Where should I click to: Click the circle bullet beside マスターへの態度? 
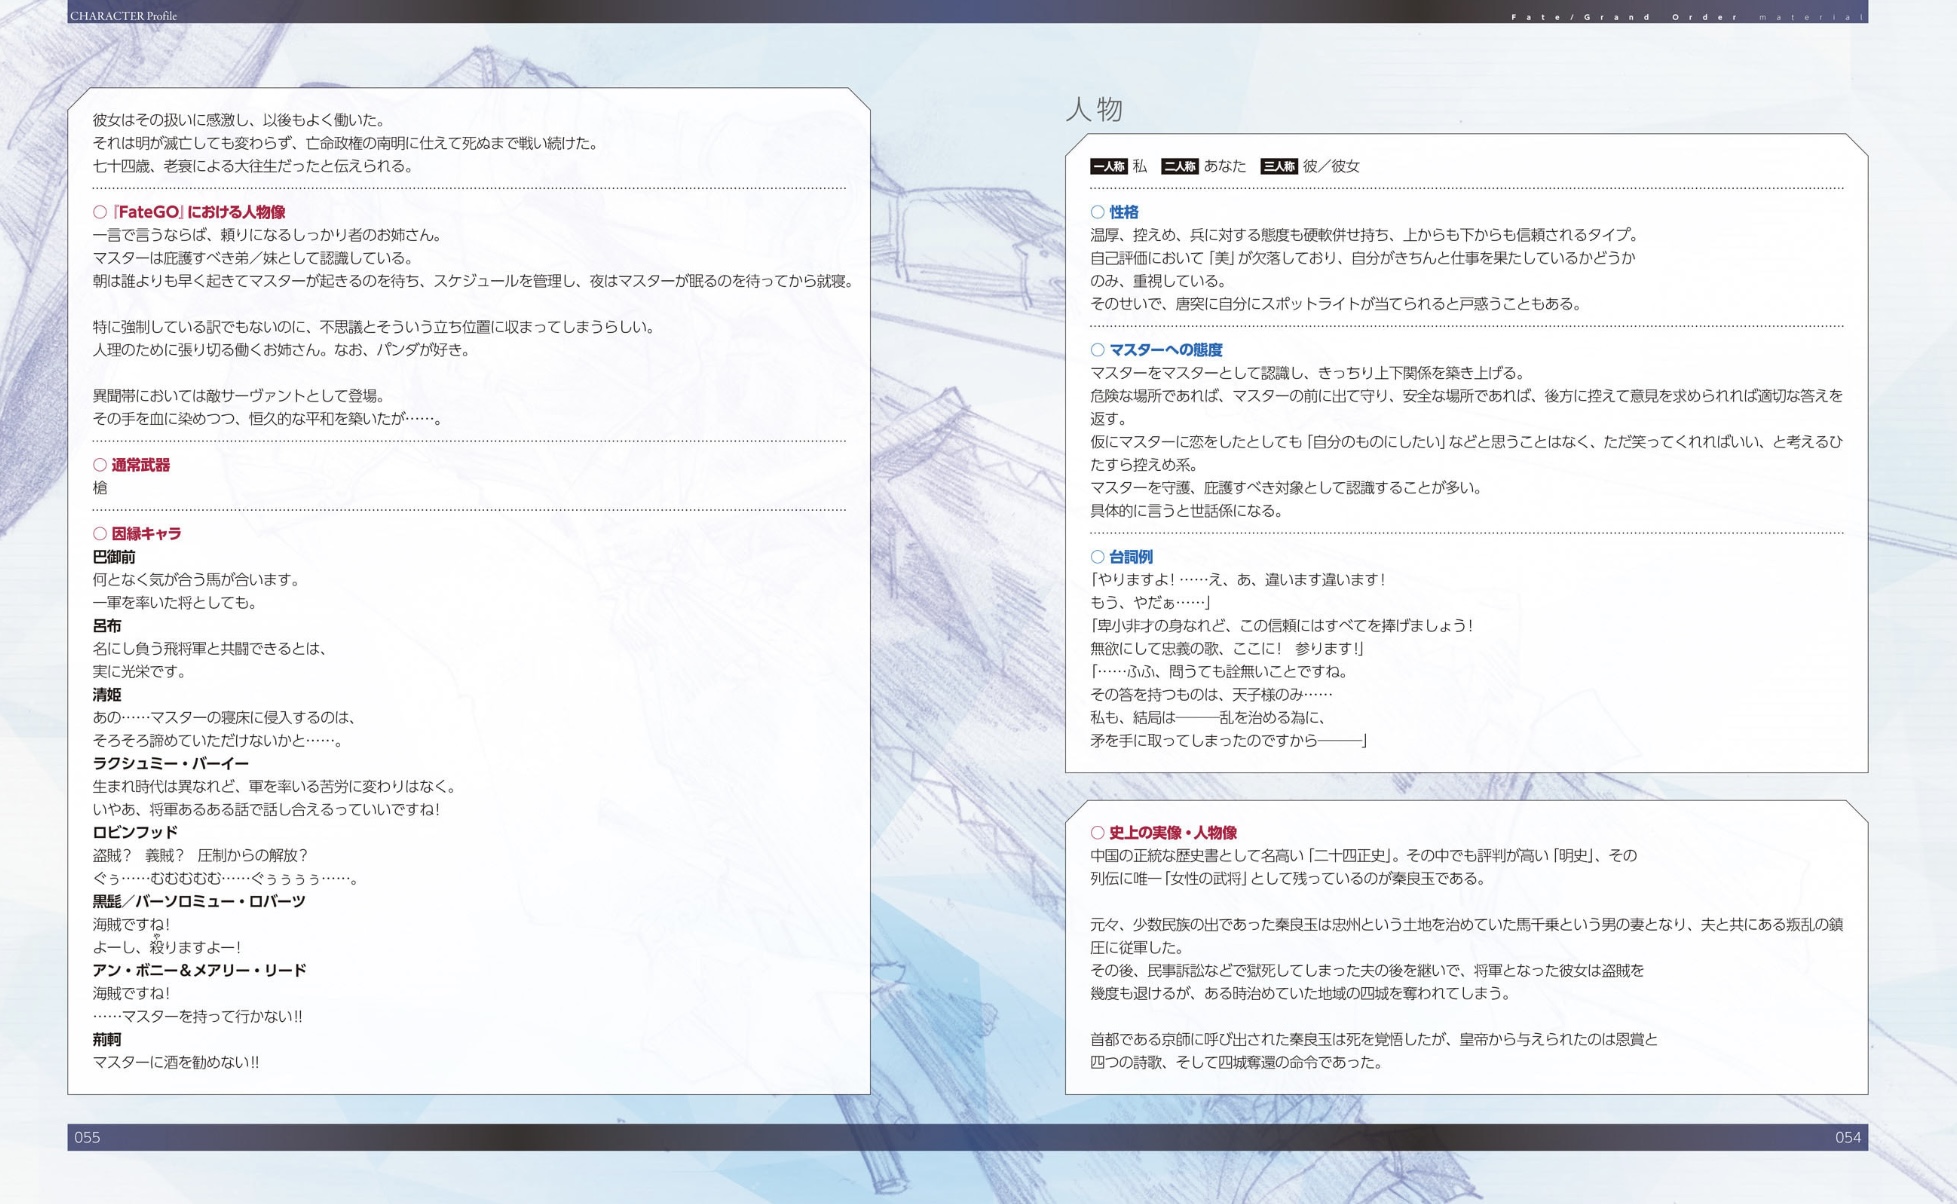tap(1097, 350)
